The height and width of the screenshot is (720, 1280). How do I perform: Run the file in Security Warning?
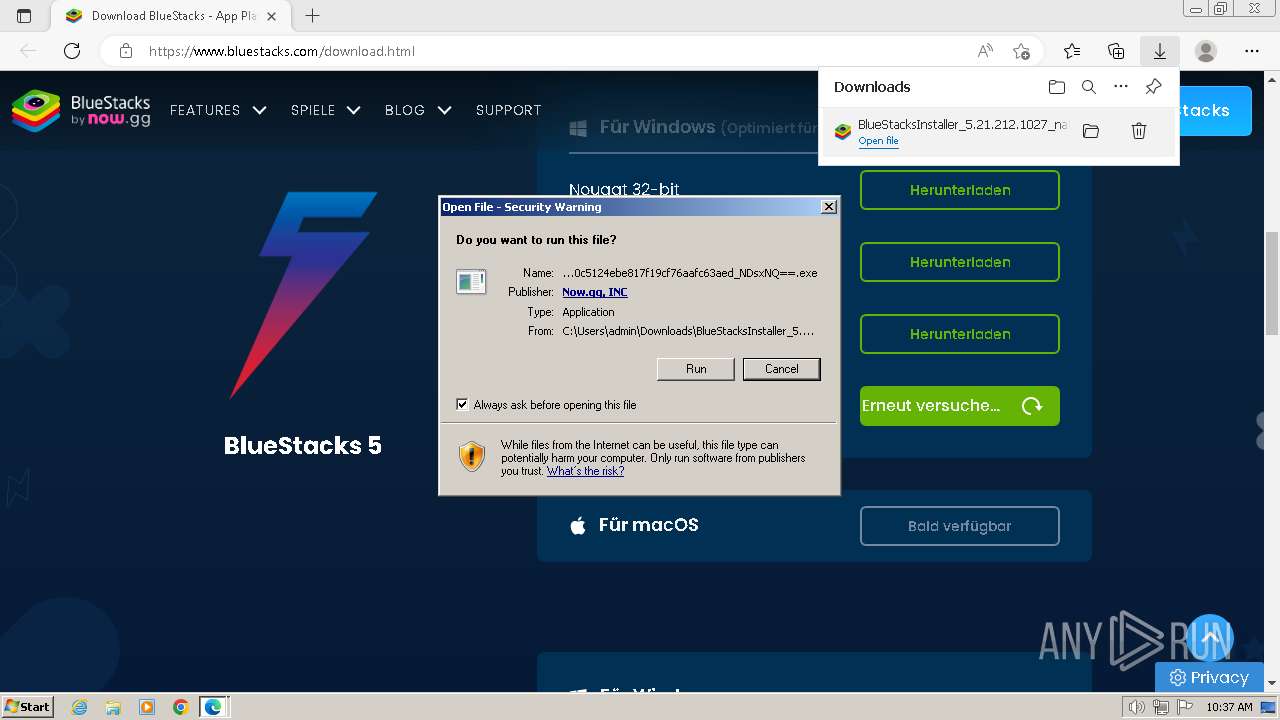696,369
